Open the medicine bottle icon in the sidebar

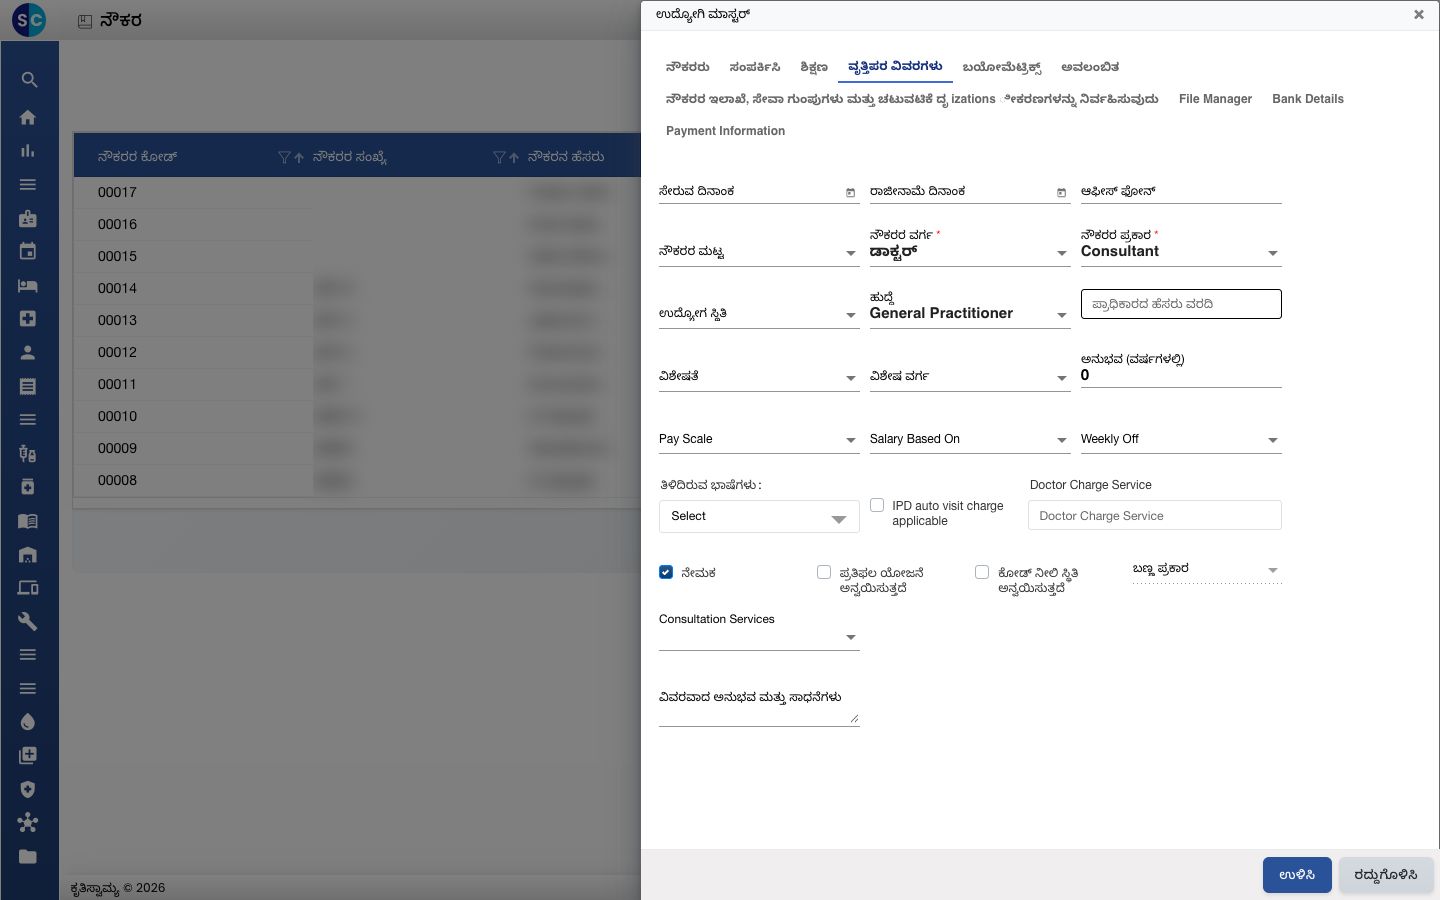click(28, 487)
